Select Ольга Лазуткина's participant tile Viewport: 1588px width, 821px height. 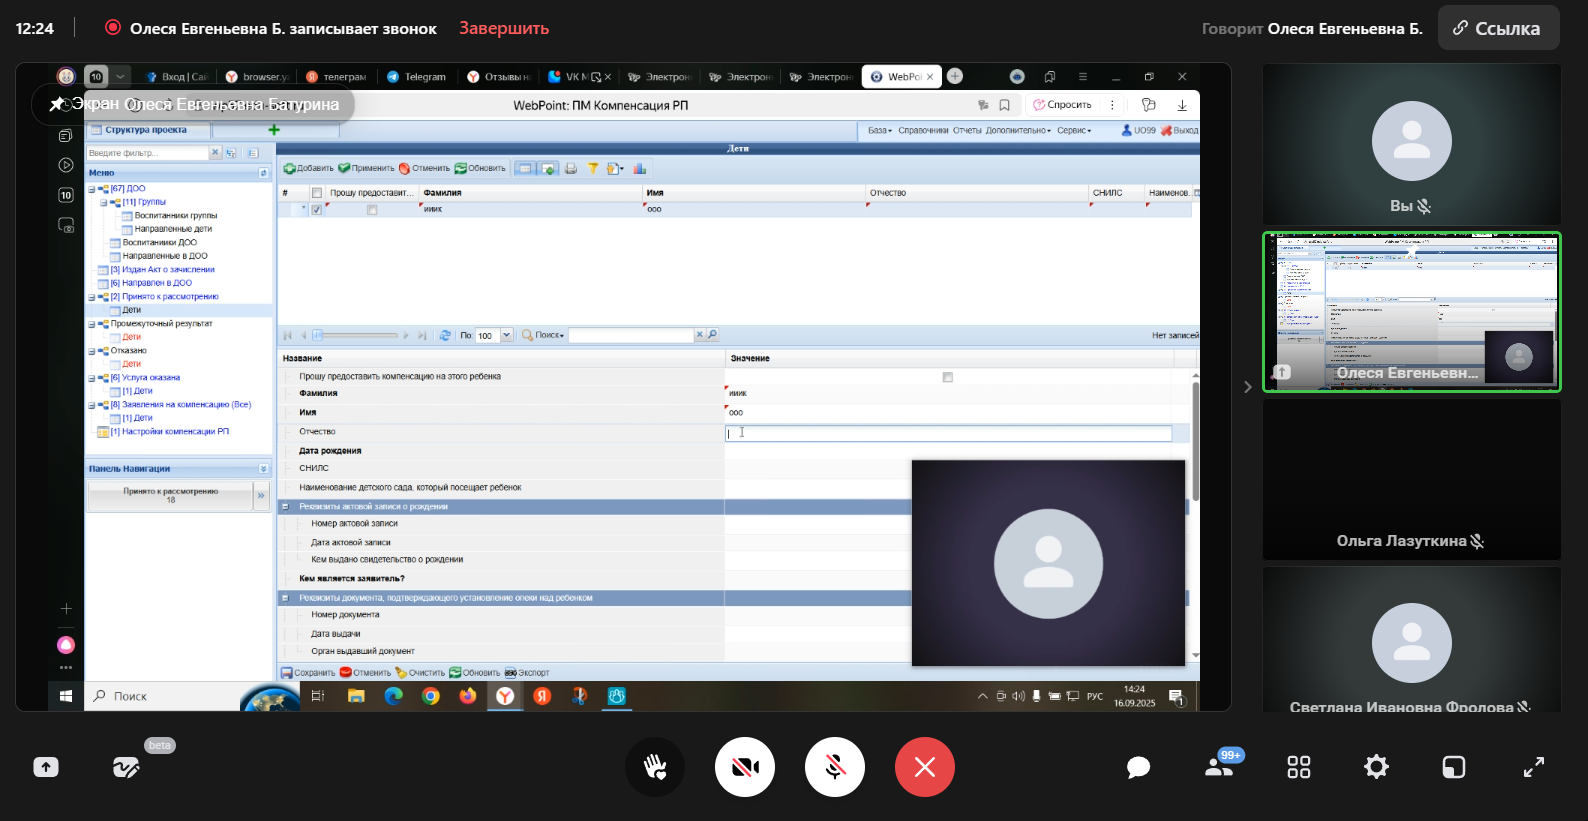pos(1411,480)
